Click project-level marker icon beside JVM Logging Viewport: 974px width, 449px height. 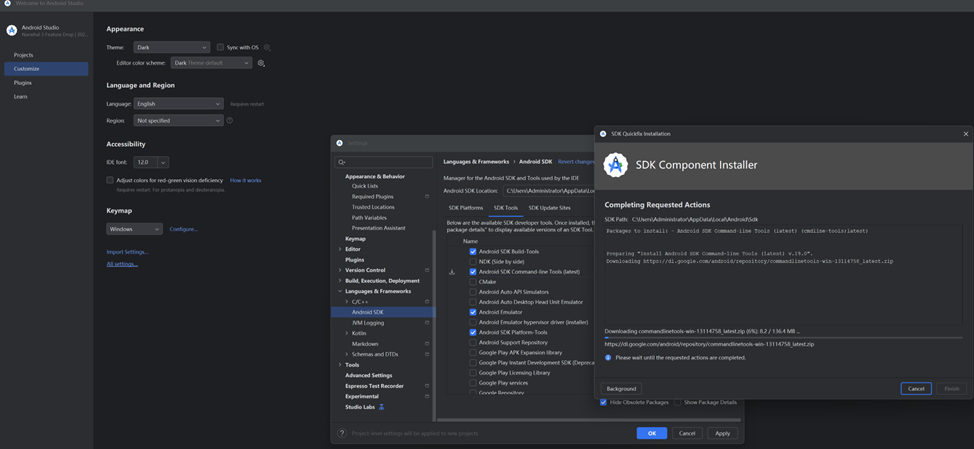click(427, 323)
